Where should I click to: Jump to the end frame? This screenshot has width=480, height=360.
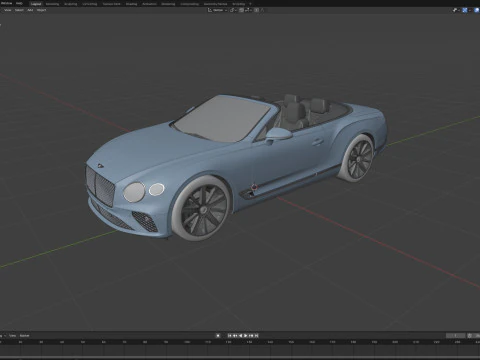[x=256, y=336]
